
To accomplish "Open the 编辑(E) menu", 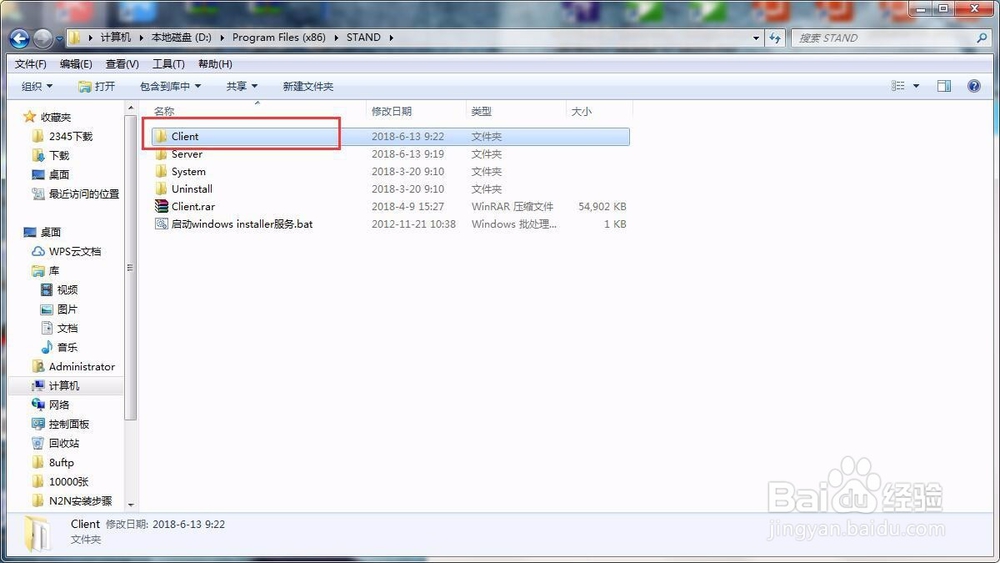I will tap(76, 64).
